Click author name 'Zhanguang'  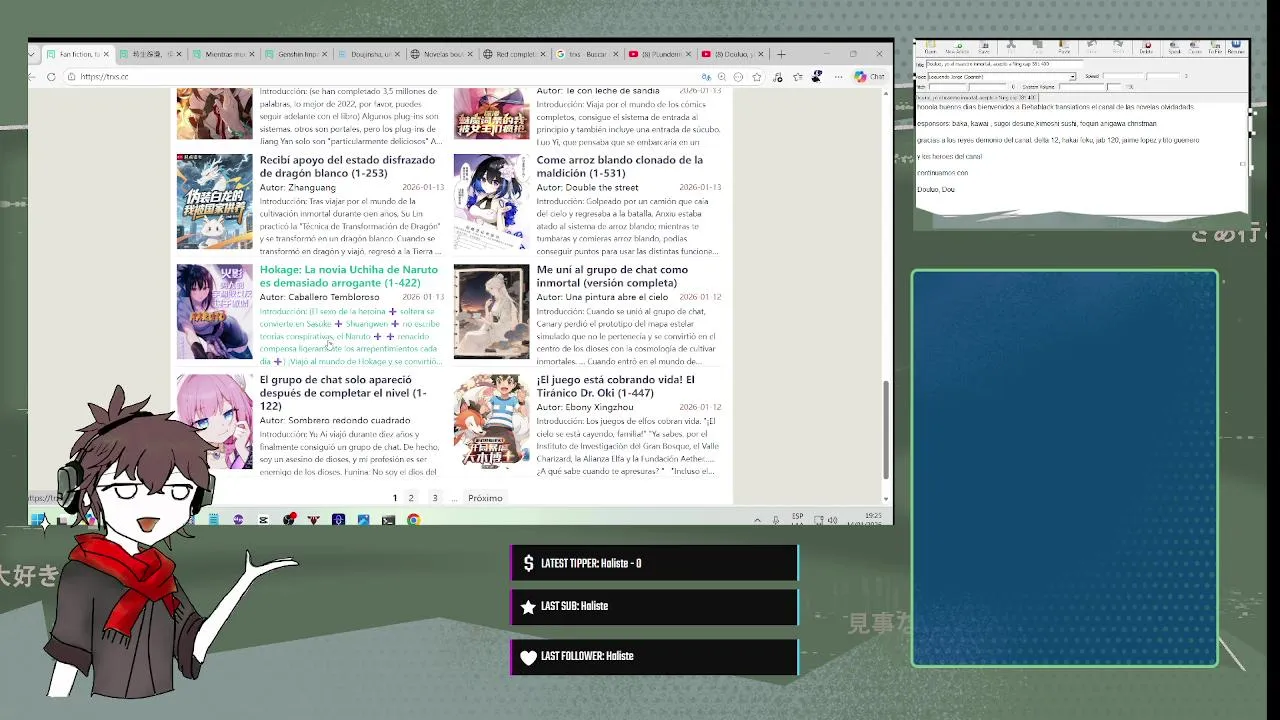coord(312,187)
